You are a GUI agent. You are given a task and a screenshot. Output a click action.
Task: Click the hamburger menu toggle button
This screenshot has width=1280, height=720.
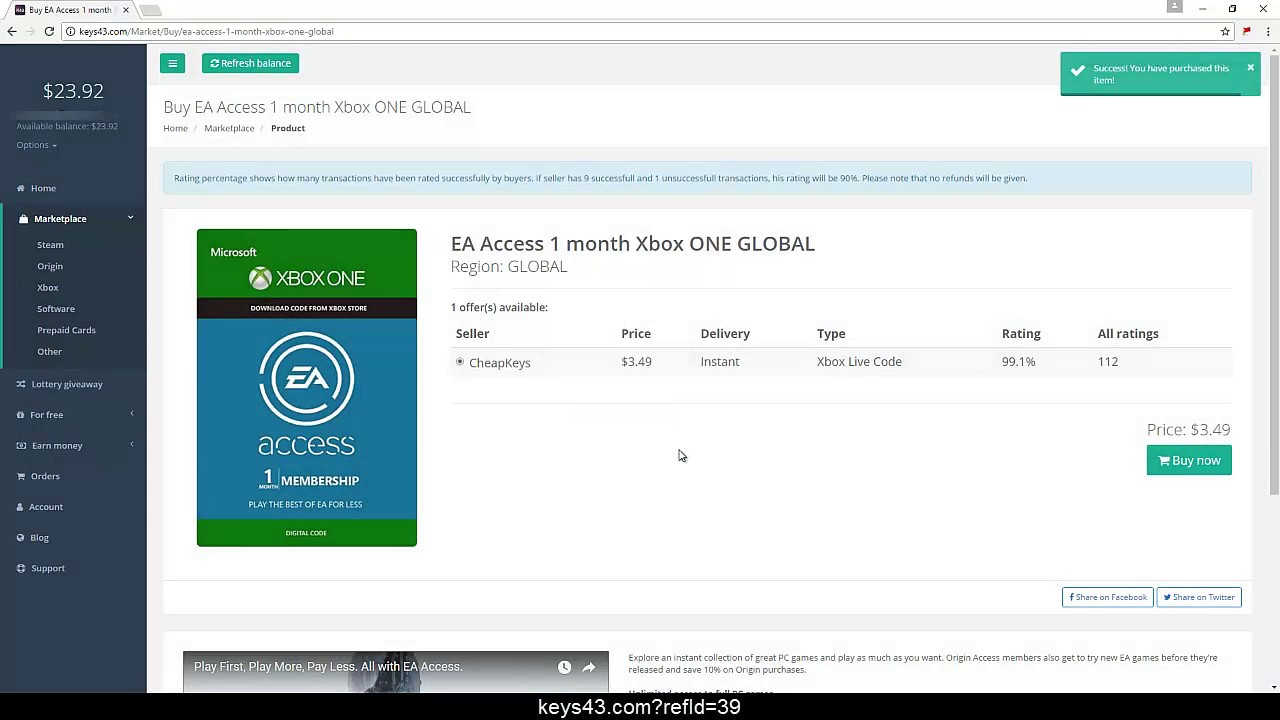(x=172, y=63)
